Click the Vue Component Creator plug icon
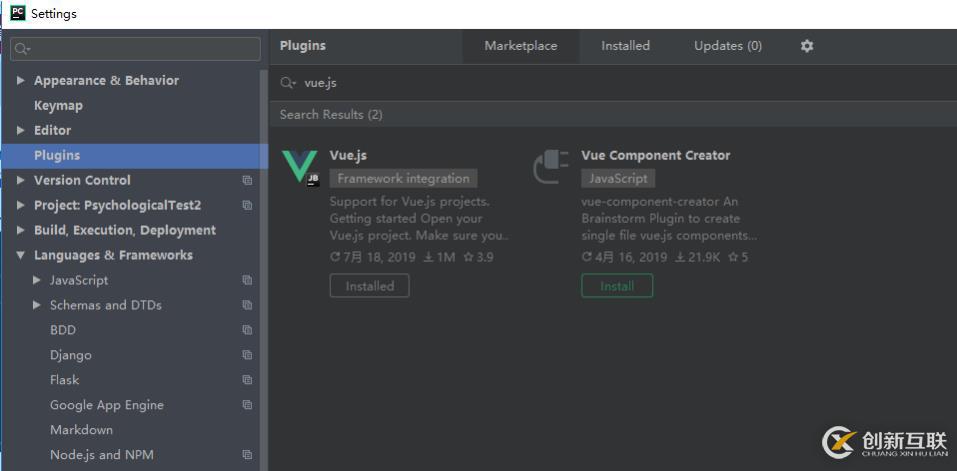Image resolution: width=957 pixels, height=471 pixels. click(551, 167)
